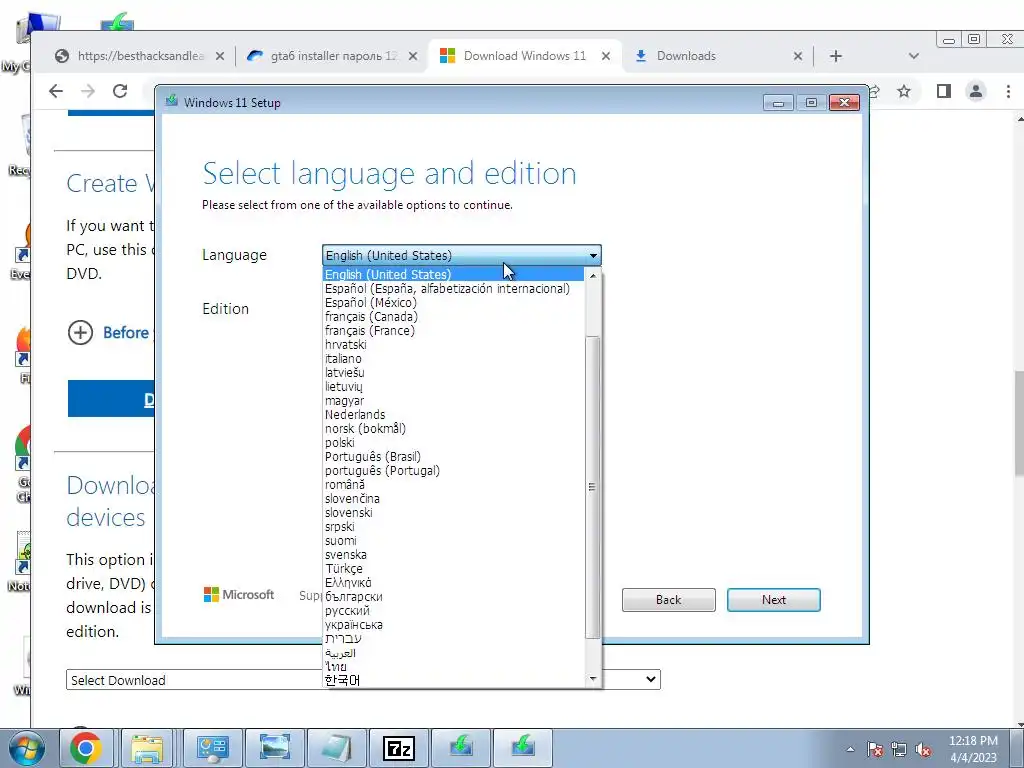The height and width of the screenshot is (768, 1024).
Task: Toggle Chrome side panel icon
Action: click(x=944, y=91)
